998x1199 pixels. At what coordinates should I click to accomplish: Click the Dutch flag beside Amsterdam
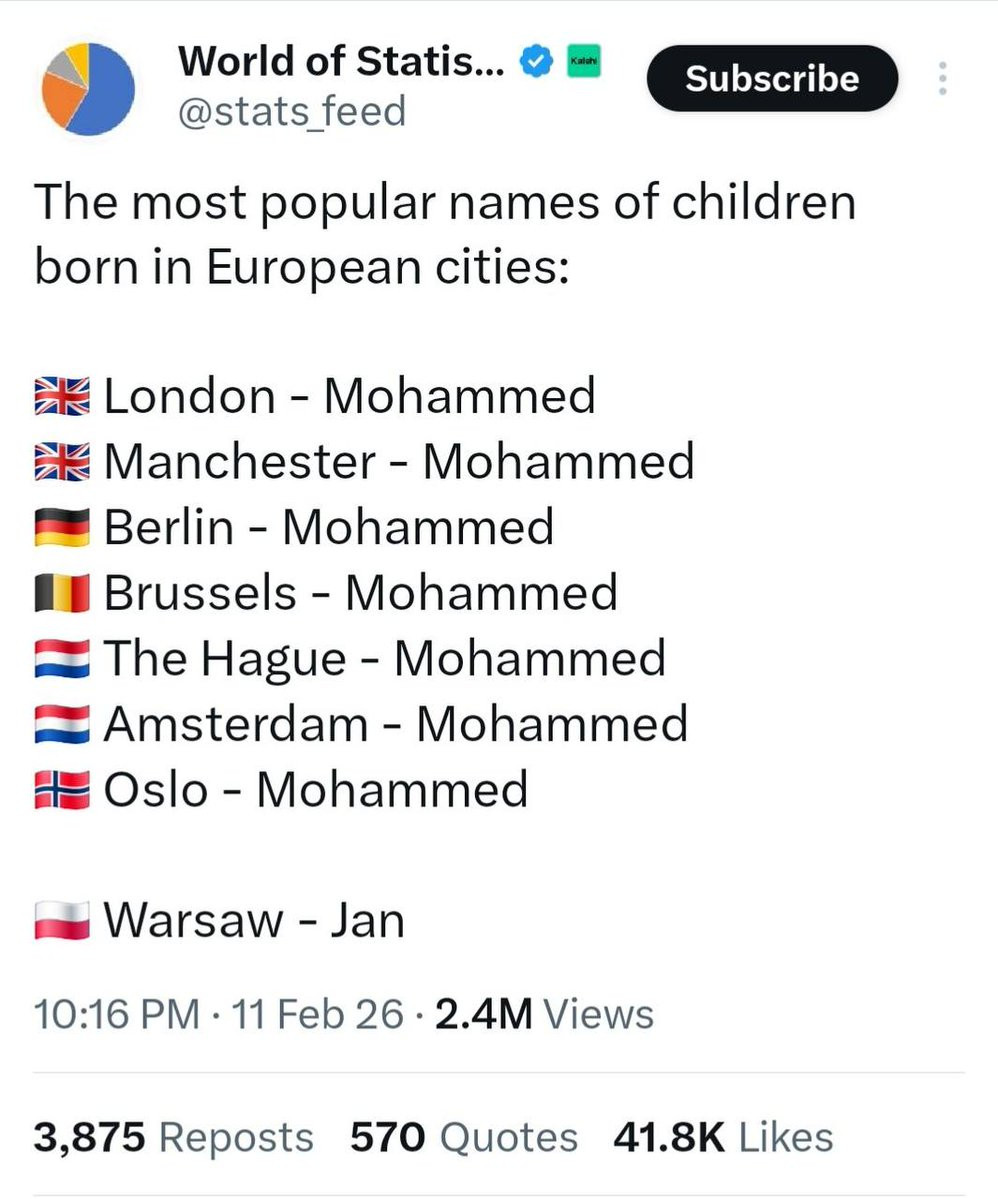[x=63, y=725]
